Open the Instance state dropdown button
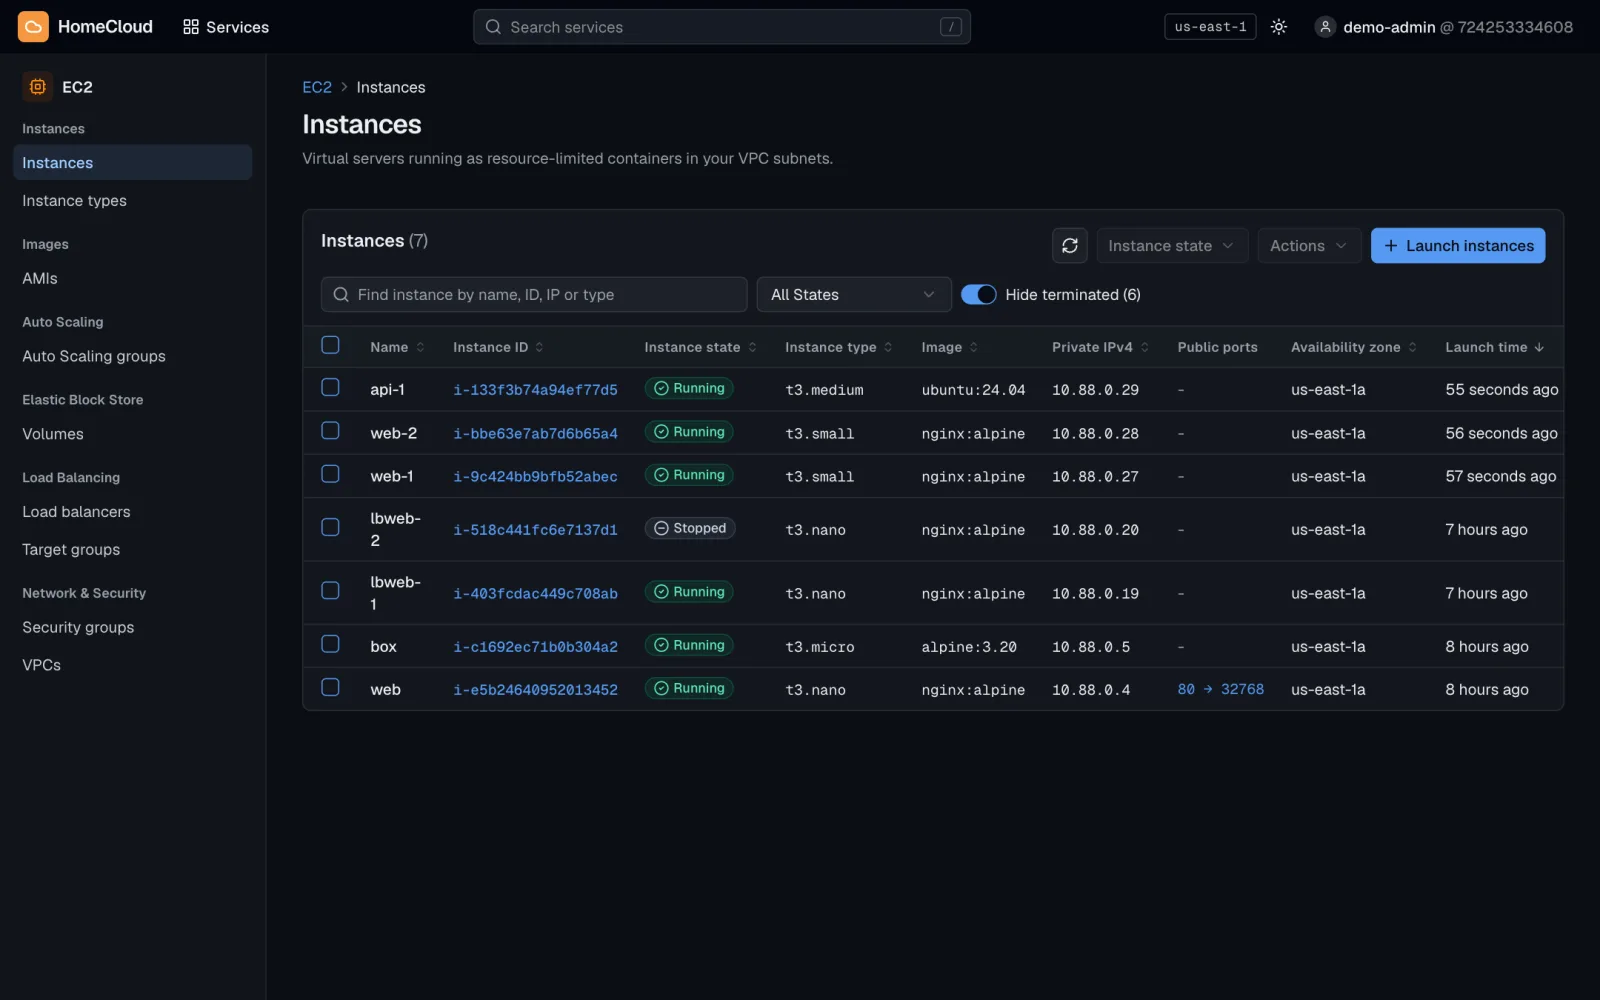The width and height of the screenshot is (1600, 1000). click(1172, 246)
